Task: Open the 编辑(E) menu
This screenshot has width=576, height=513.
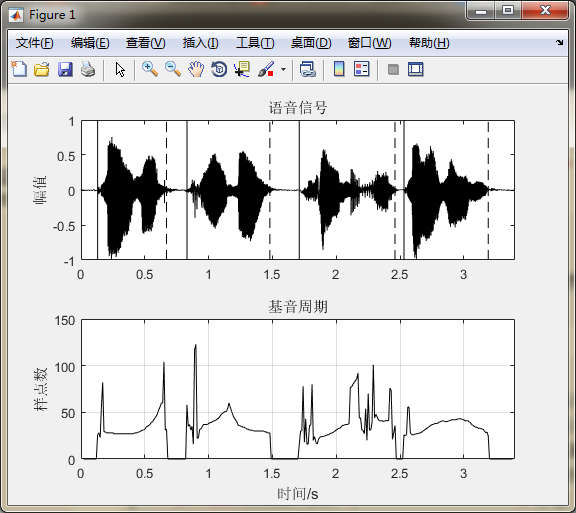Action: click(x=90, y=43)
